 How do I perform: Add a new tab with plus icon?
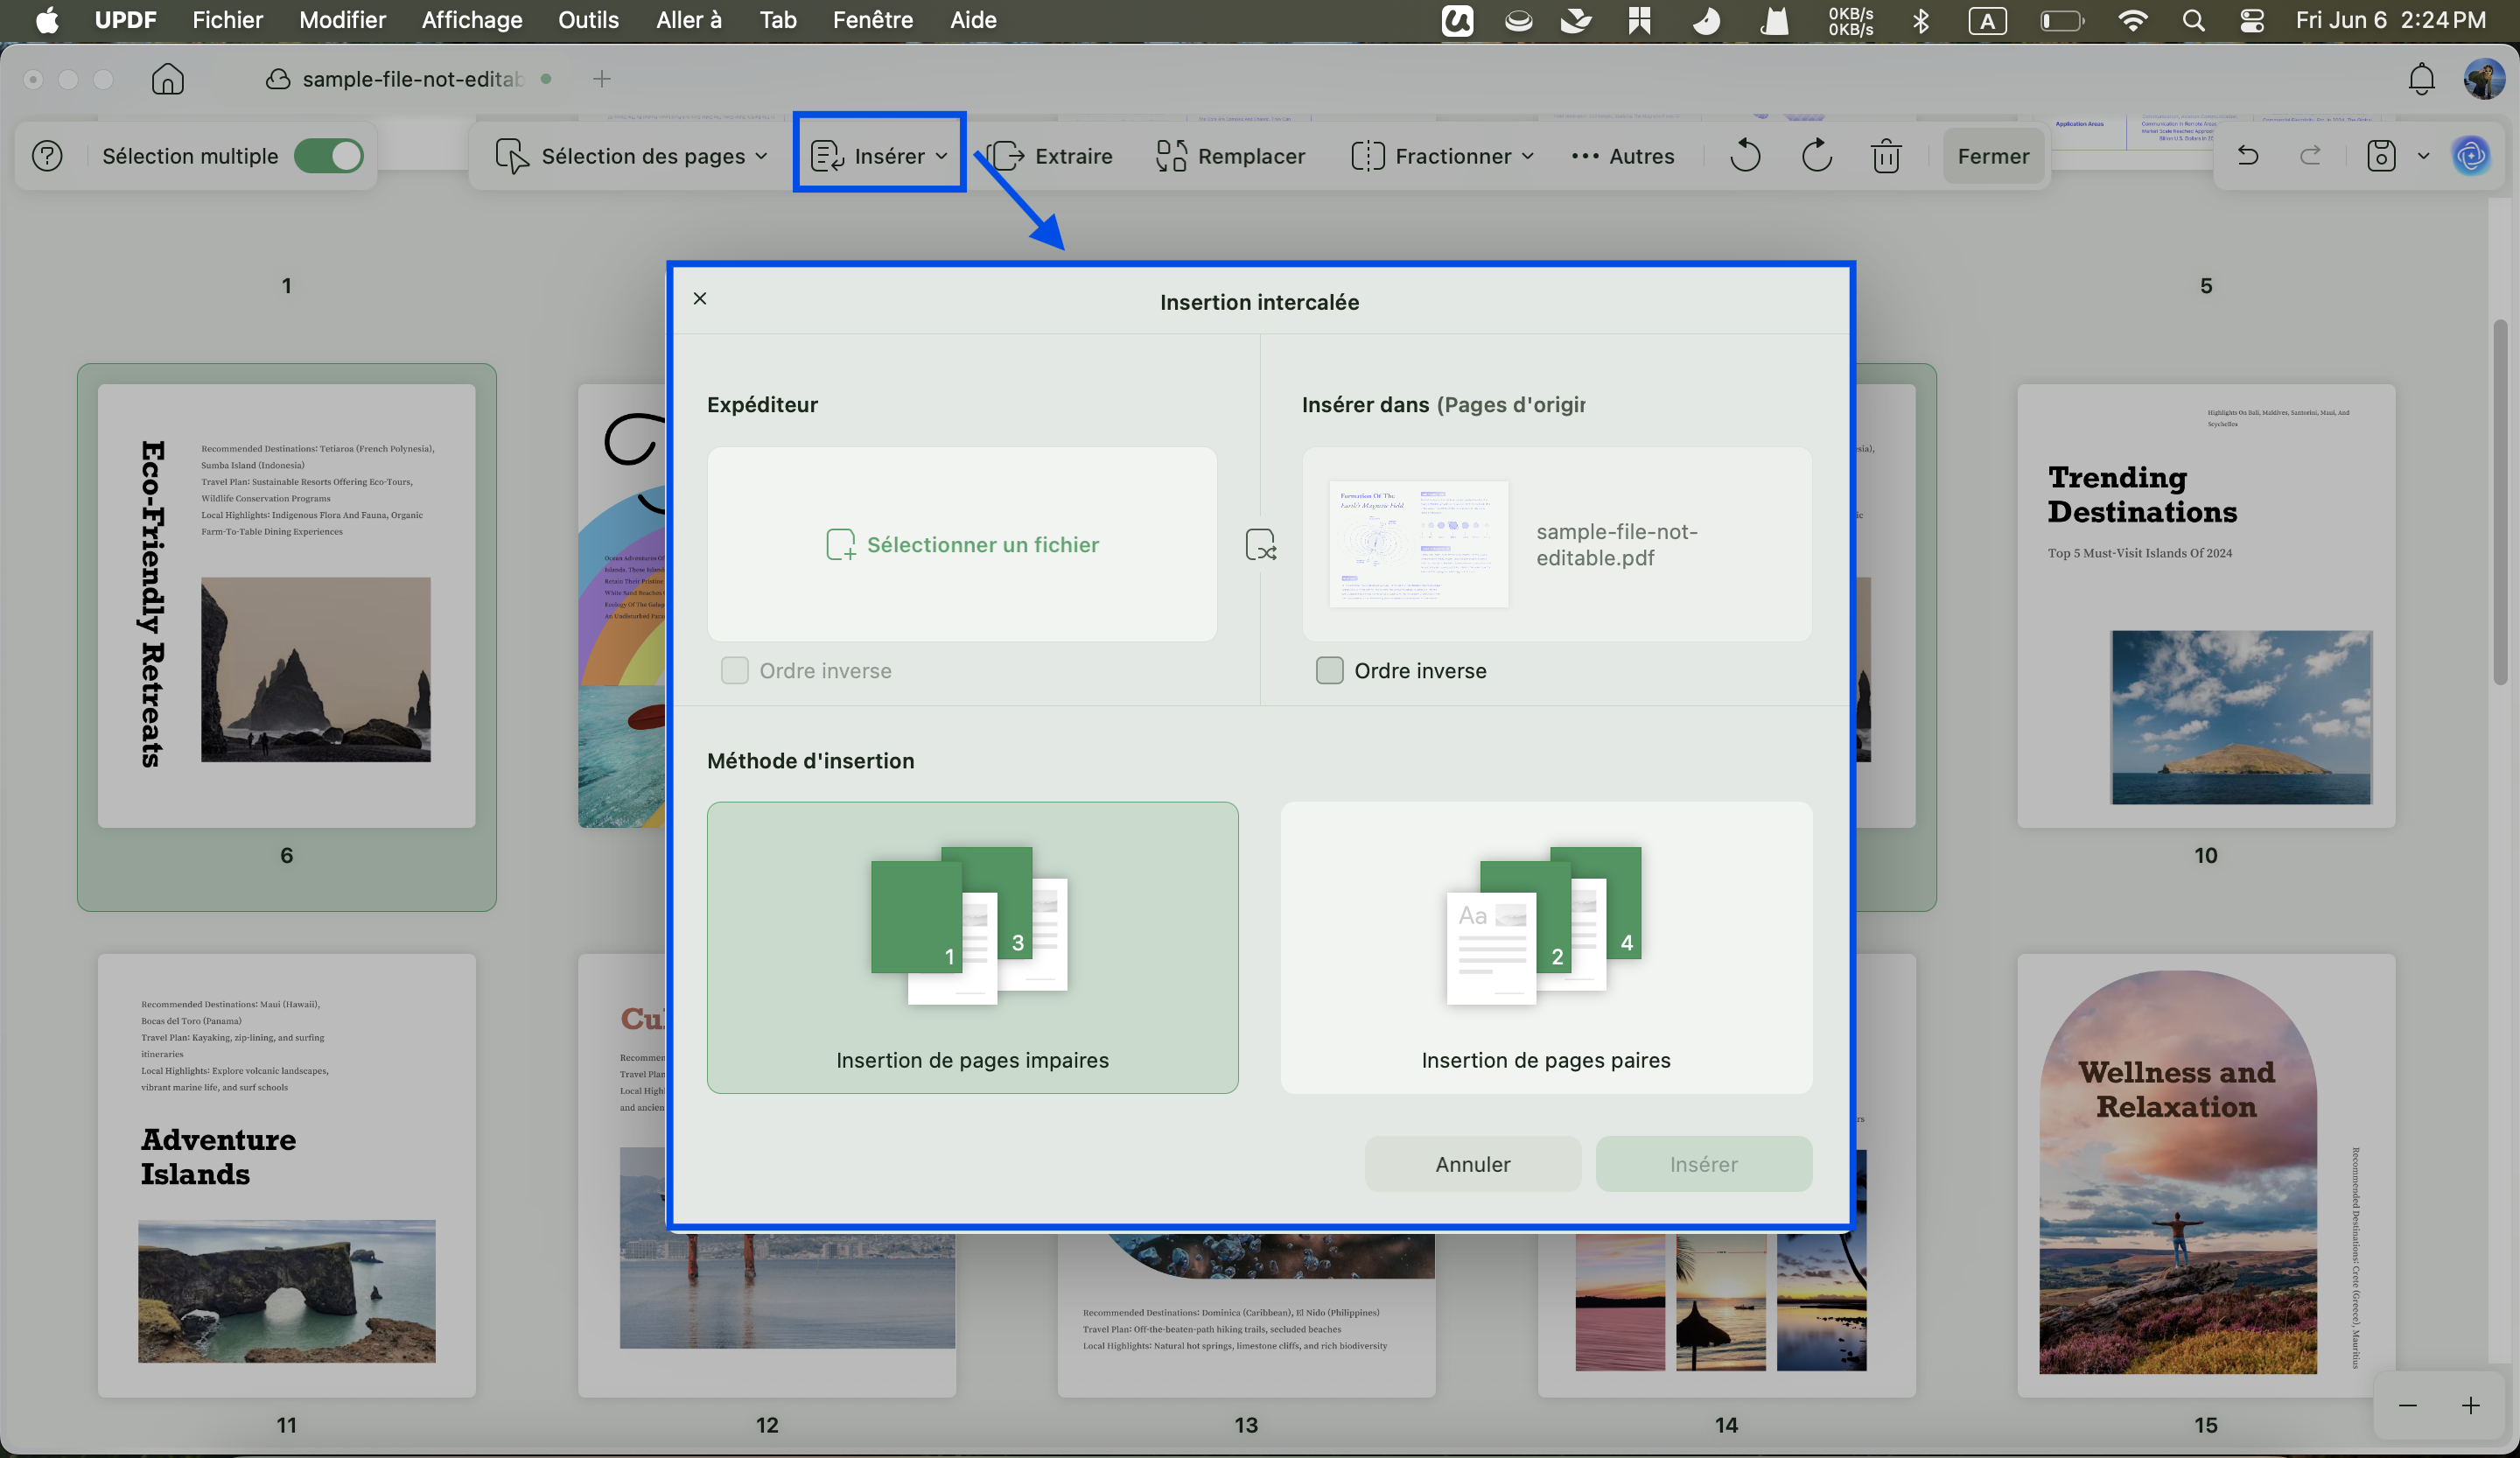601,79
